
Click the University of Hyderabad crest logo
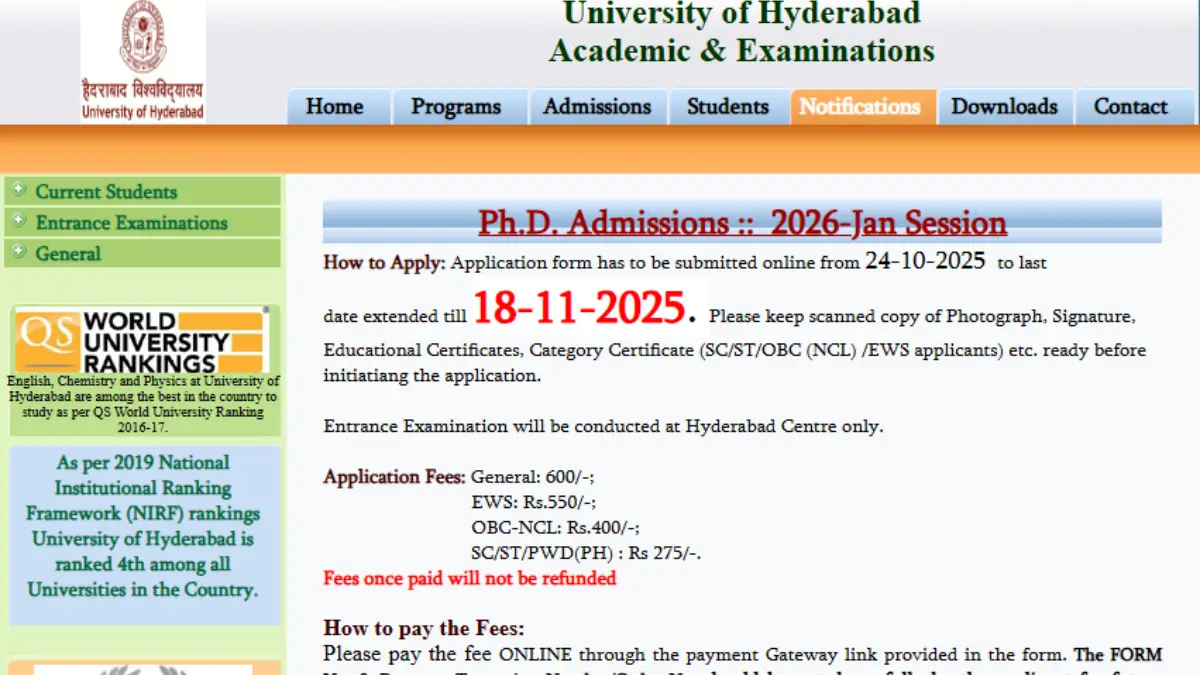(143, 40)
